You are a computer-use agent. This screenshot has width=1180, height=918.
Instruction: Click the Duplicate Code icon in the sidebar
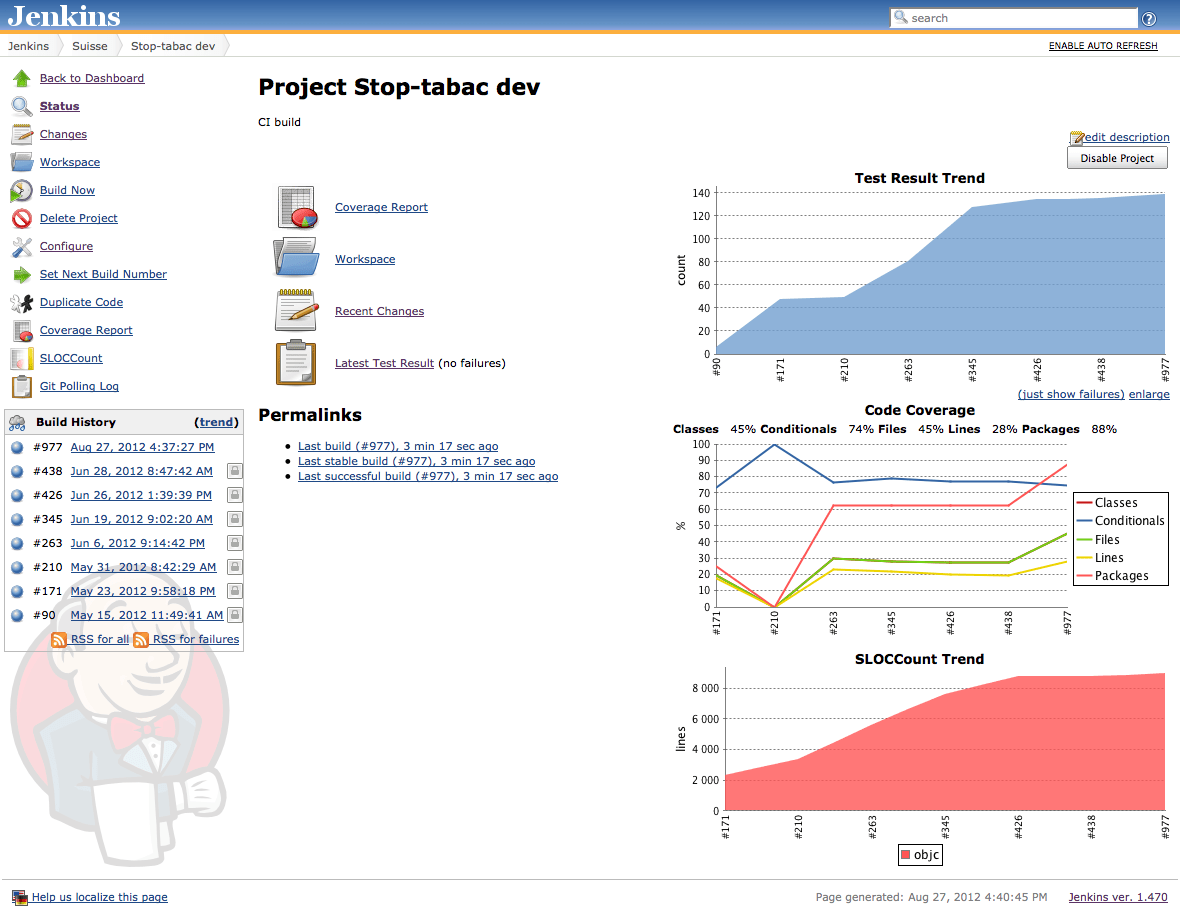[22, 303]
